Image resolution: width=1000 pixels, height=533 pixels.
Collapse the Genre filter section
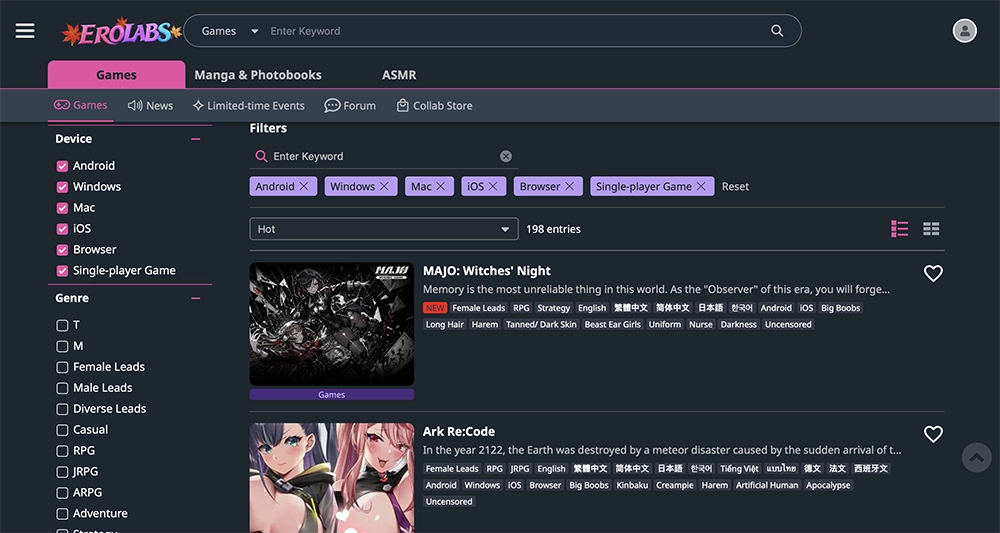196,298
